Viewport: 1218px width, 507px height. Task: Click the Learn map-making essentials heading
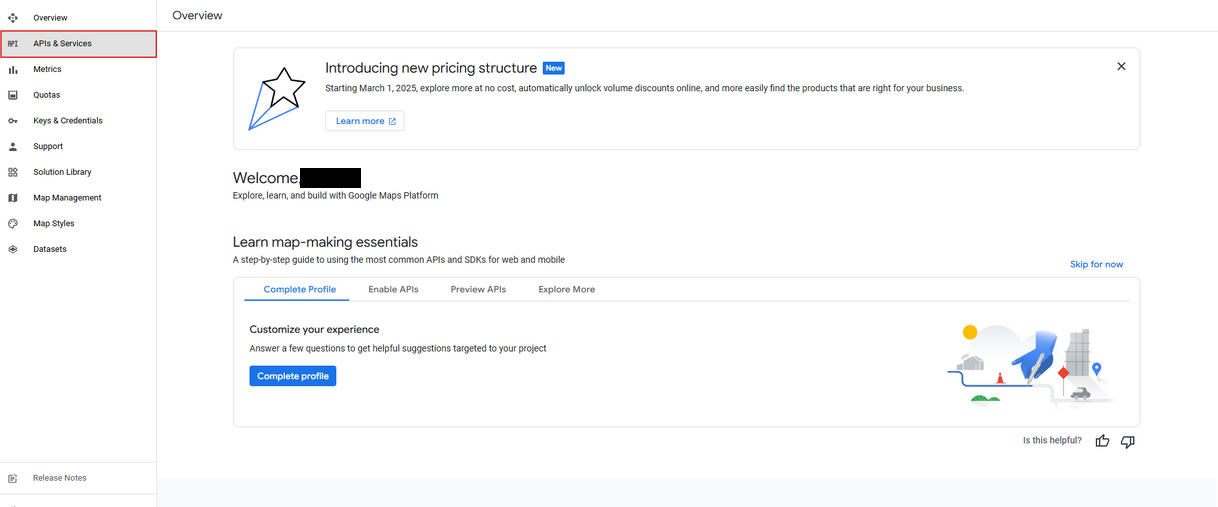pos(325,242)
